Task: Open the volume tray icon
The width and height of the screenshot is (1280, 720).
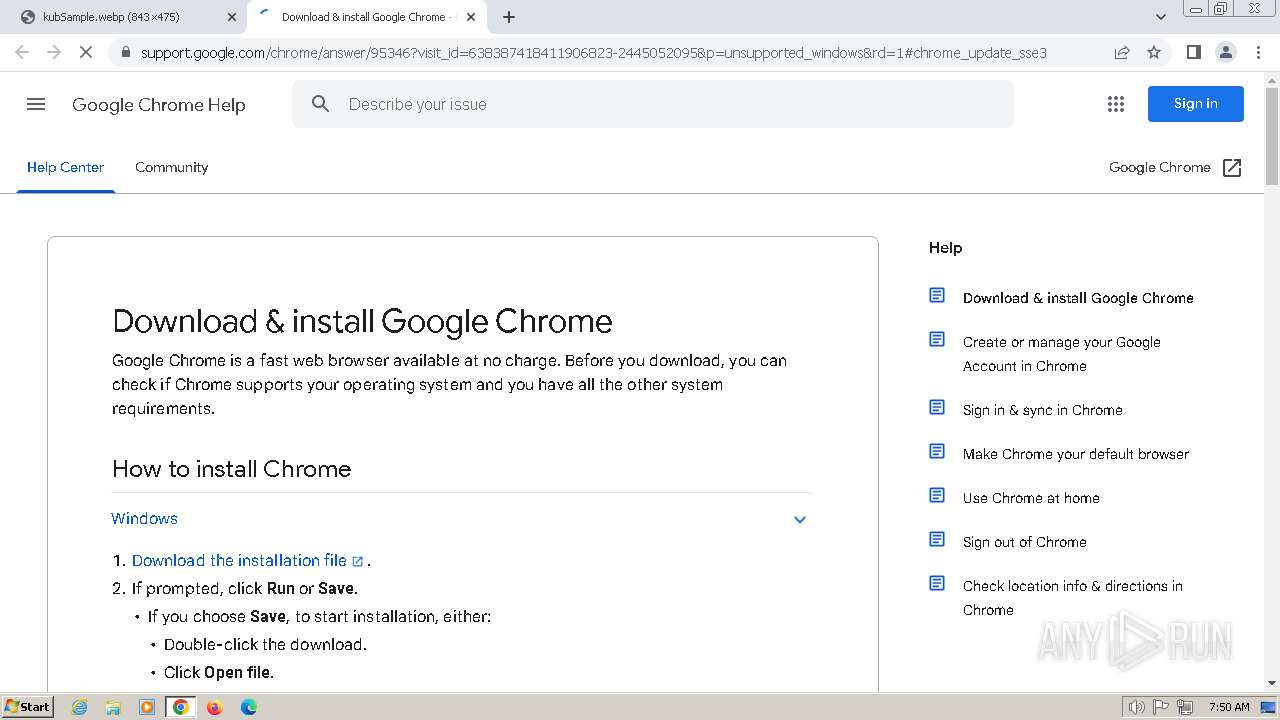Action: pyautogui.click(x=1136, y=707)
